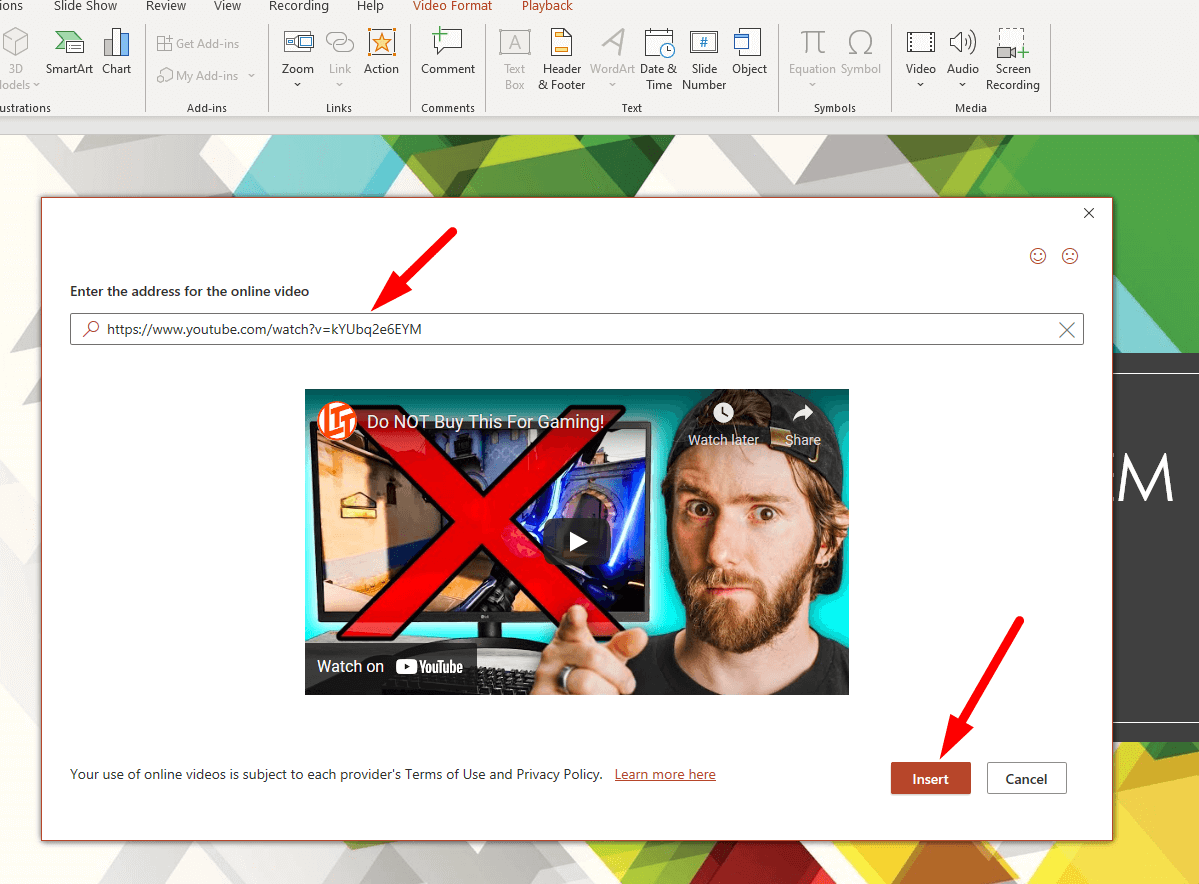This screenshot has width=1199, height=884.
Task: Switch to the Playback tab
Action: 547,6
